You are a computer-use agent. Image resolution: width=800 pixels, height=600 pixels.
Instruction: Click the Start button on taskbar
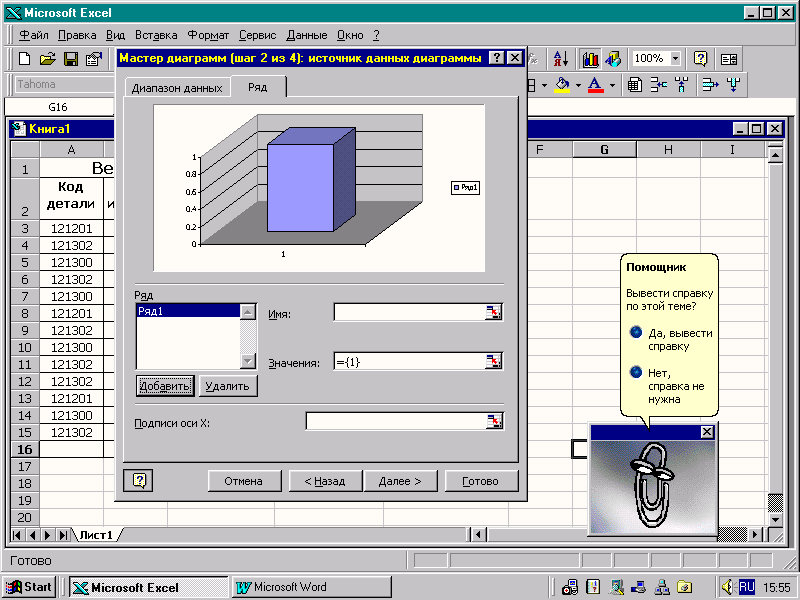(x=30, y=587)
